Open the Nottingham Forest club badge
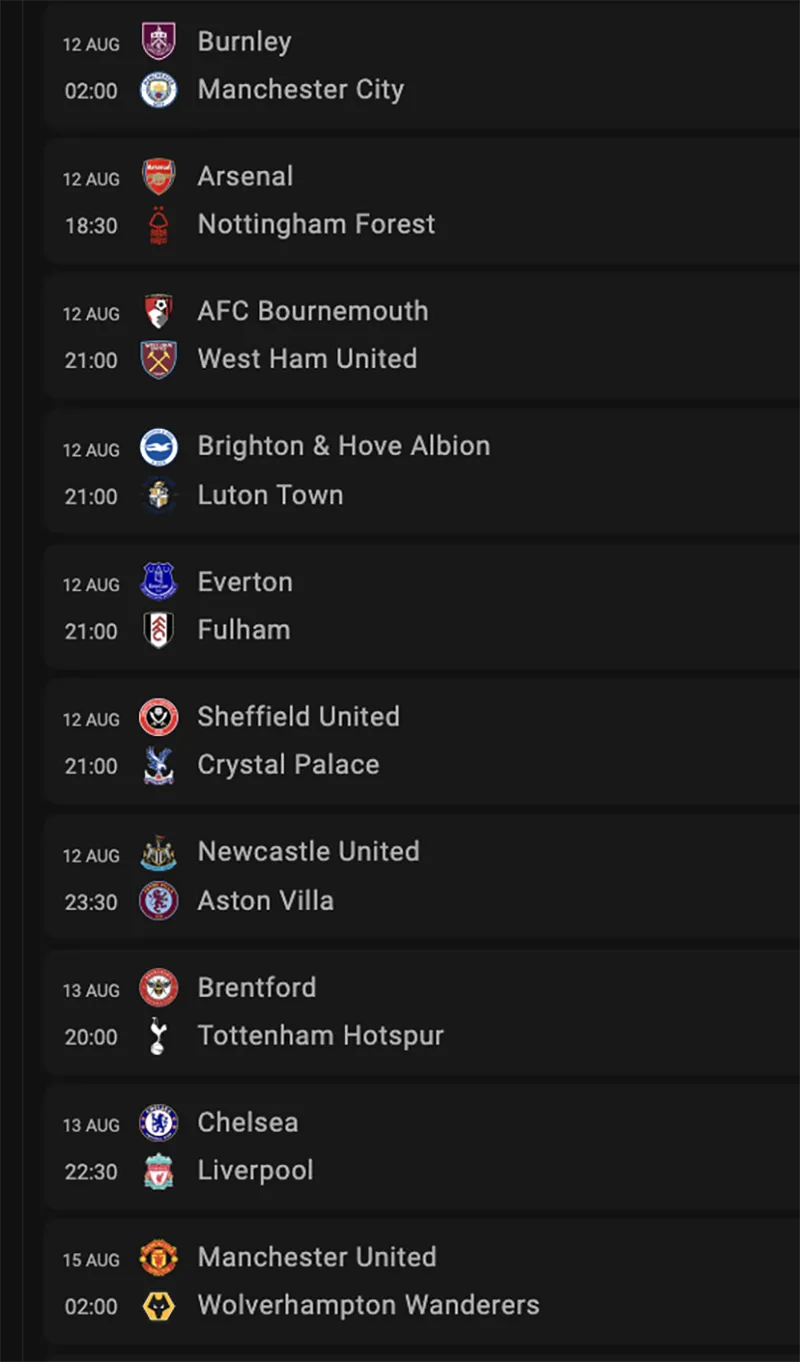This screenshot has width=800, height=1362. [159, 224]
